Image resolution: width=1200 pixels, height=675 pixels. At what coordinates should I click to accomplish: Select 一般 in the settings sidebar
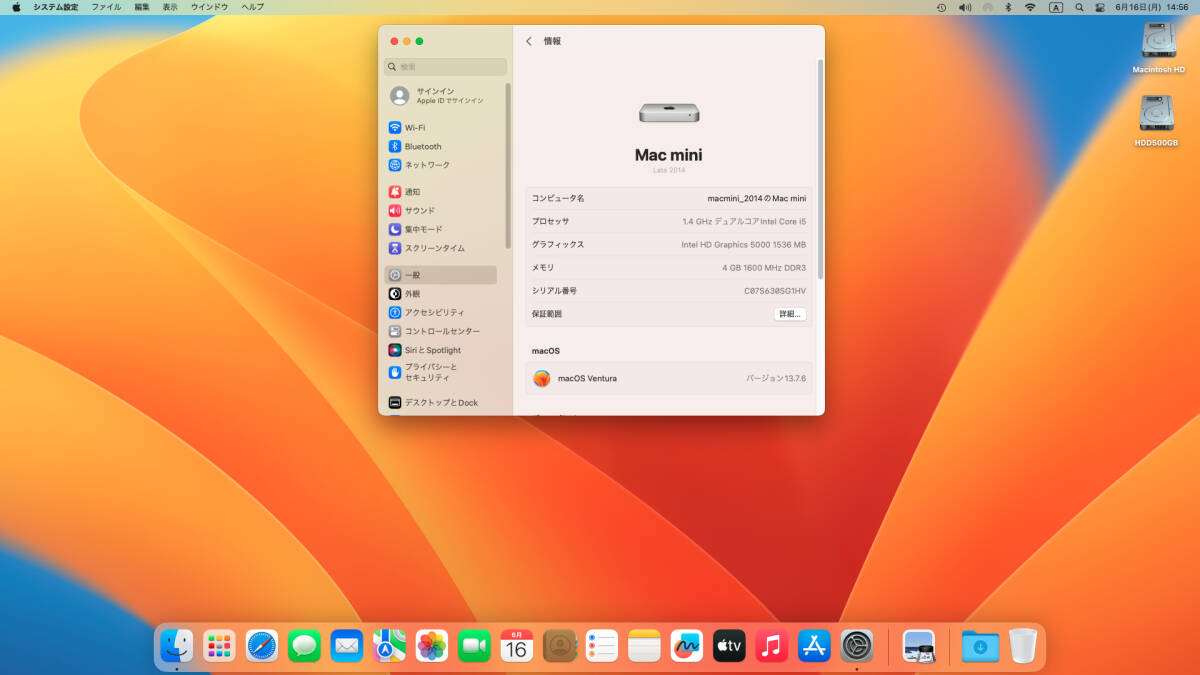[x=441, y=275]
